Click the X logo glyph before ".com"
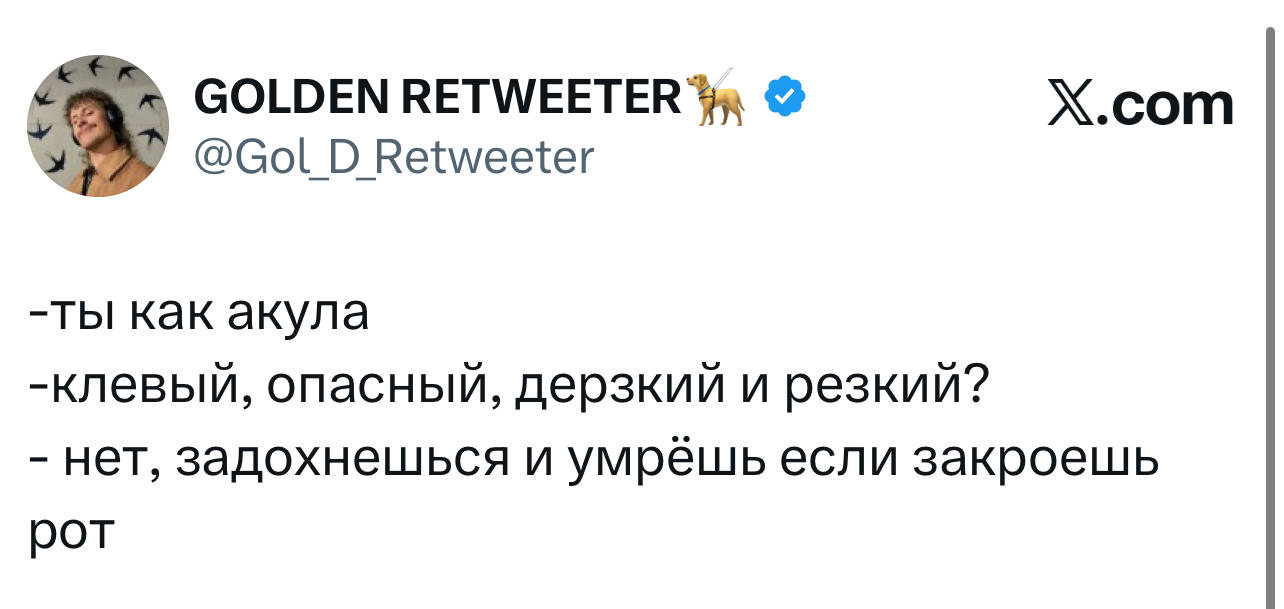 click(1069, 104)
